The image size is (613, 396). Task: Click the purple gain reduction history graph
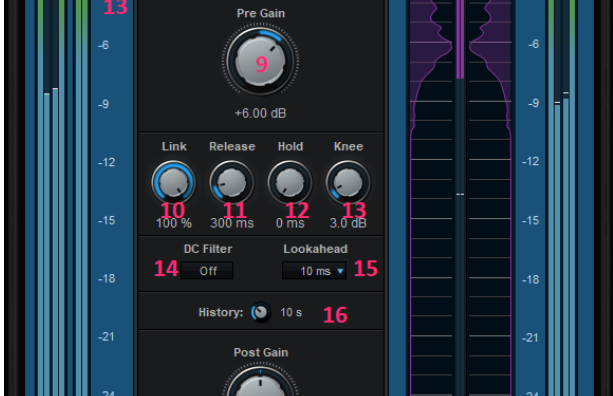point(461,198)
